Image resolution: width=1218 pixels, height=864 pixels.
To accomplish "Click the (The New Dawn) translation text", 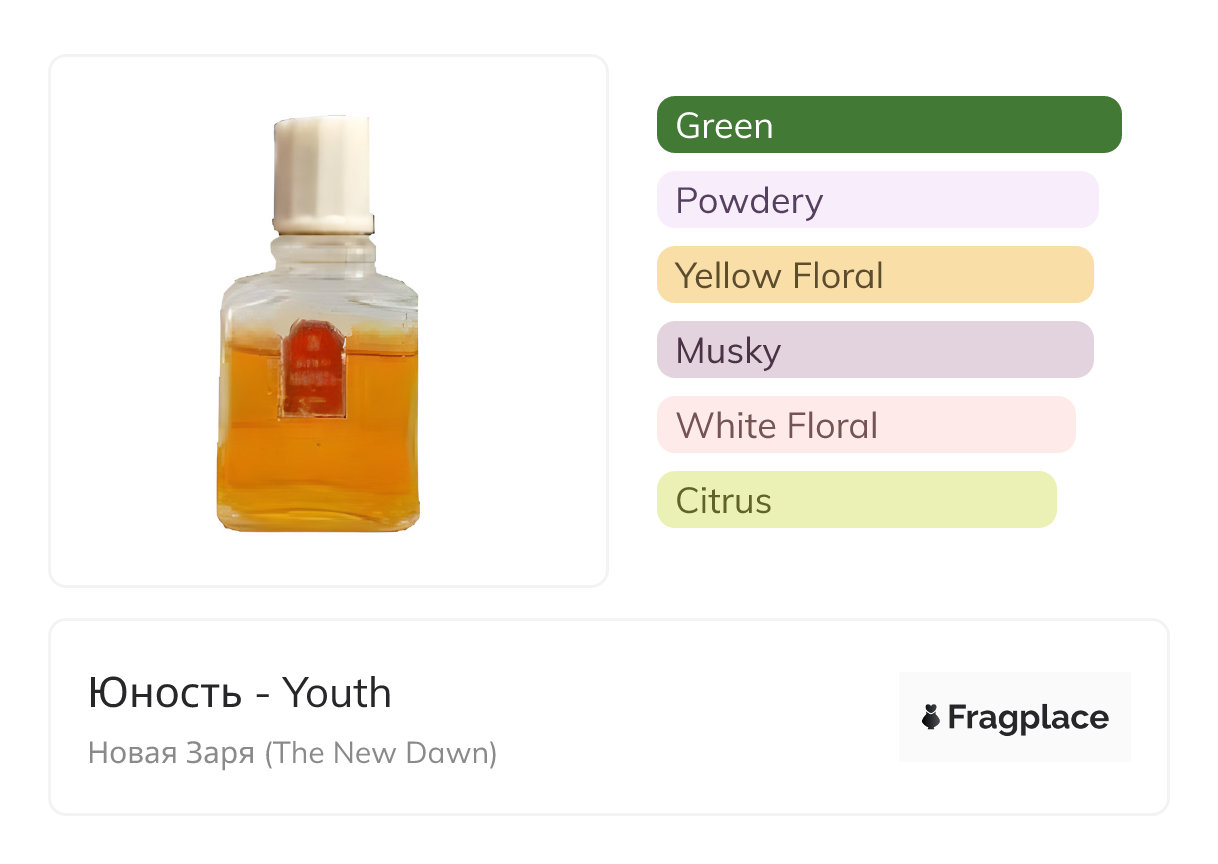I will pyautogui.click(x=381, y=752).
